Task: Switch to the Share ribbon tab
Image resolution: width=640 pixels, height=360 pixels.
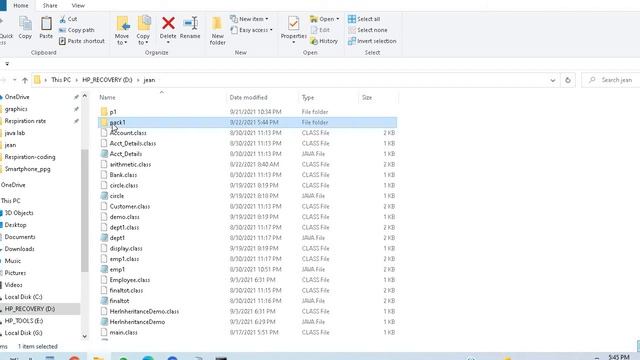Action: click(50, 6)
